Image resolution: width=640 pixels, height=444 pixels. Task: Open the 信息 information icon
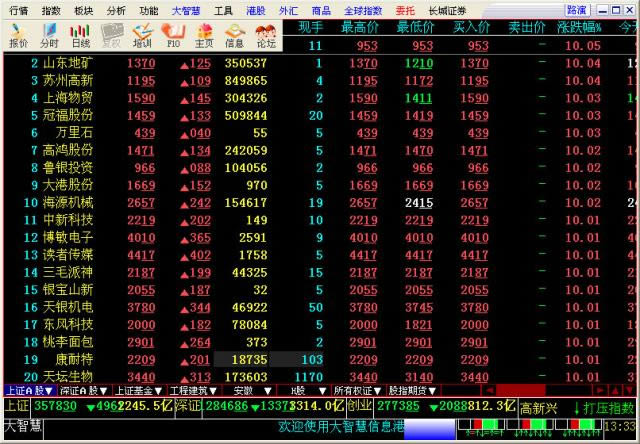click(235, 36)
